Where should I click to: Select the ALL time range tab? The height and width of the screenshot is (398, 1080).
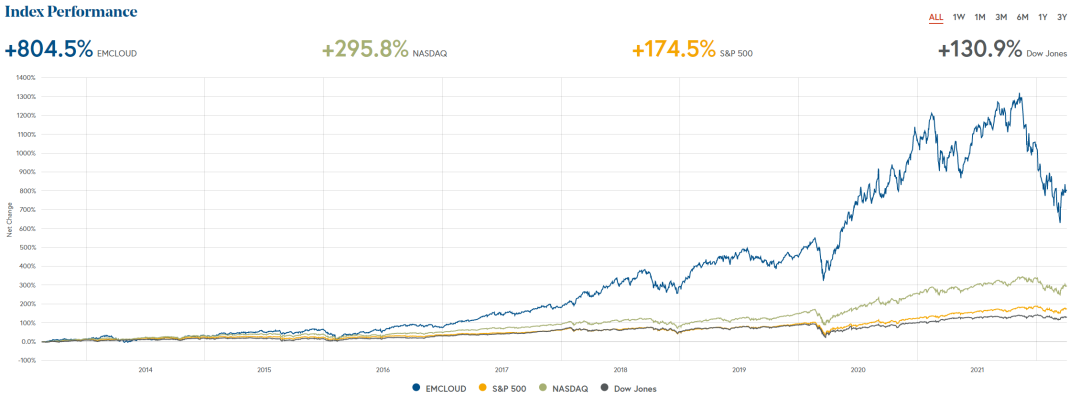[935, 17]
